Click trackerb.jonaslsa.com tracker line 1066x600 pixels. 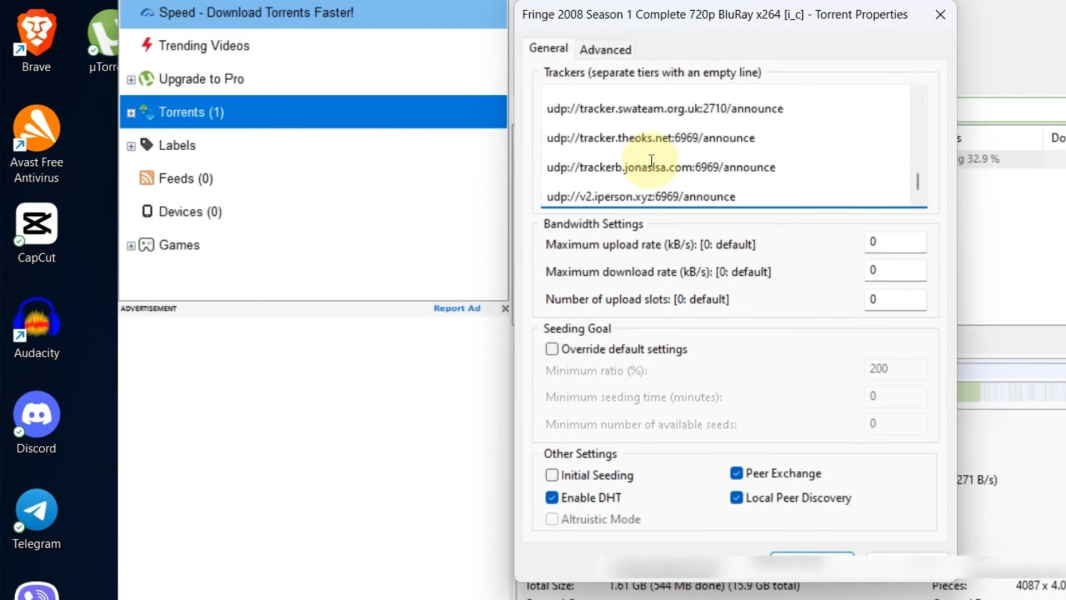(x=660, y=167)
